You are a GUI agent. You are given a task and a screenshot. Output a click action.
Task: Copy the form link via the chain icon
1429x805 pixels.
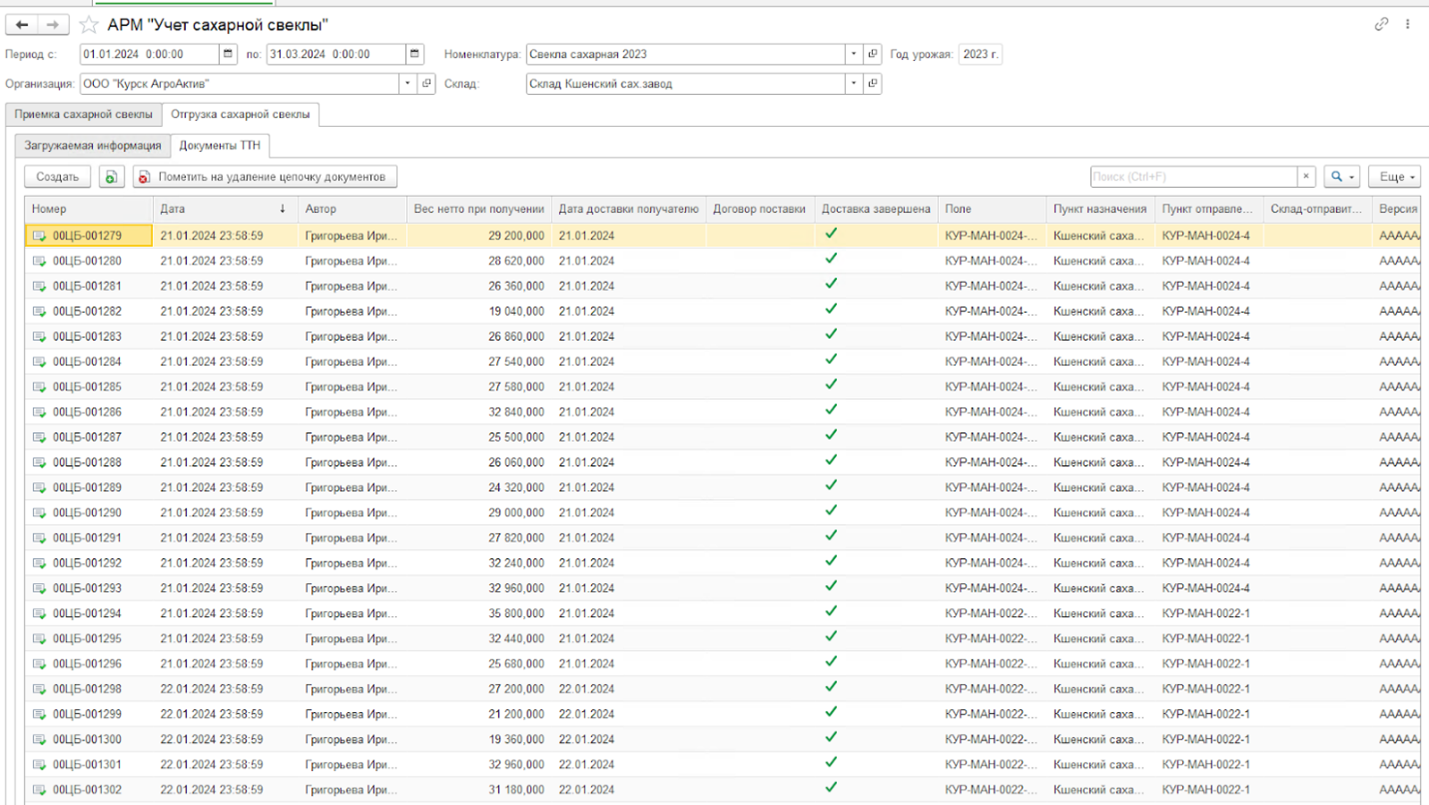[x=1381, y=24]
